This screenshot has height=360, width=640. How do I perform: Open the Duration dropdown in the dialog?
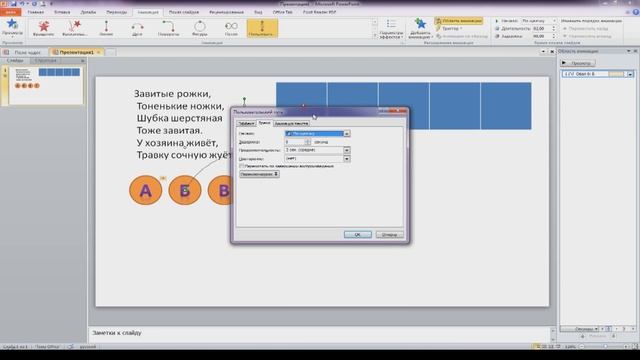347,150
